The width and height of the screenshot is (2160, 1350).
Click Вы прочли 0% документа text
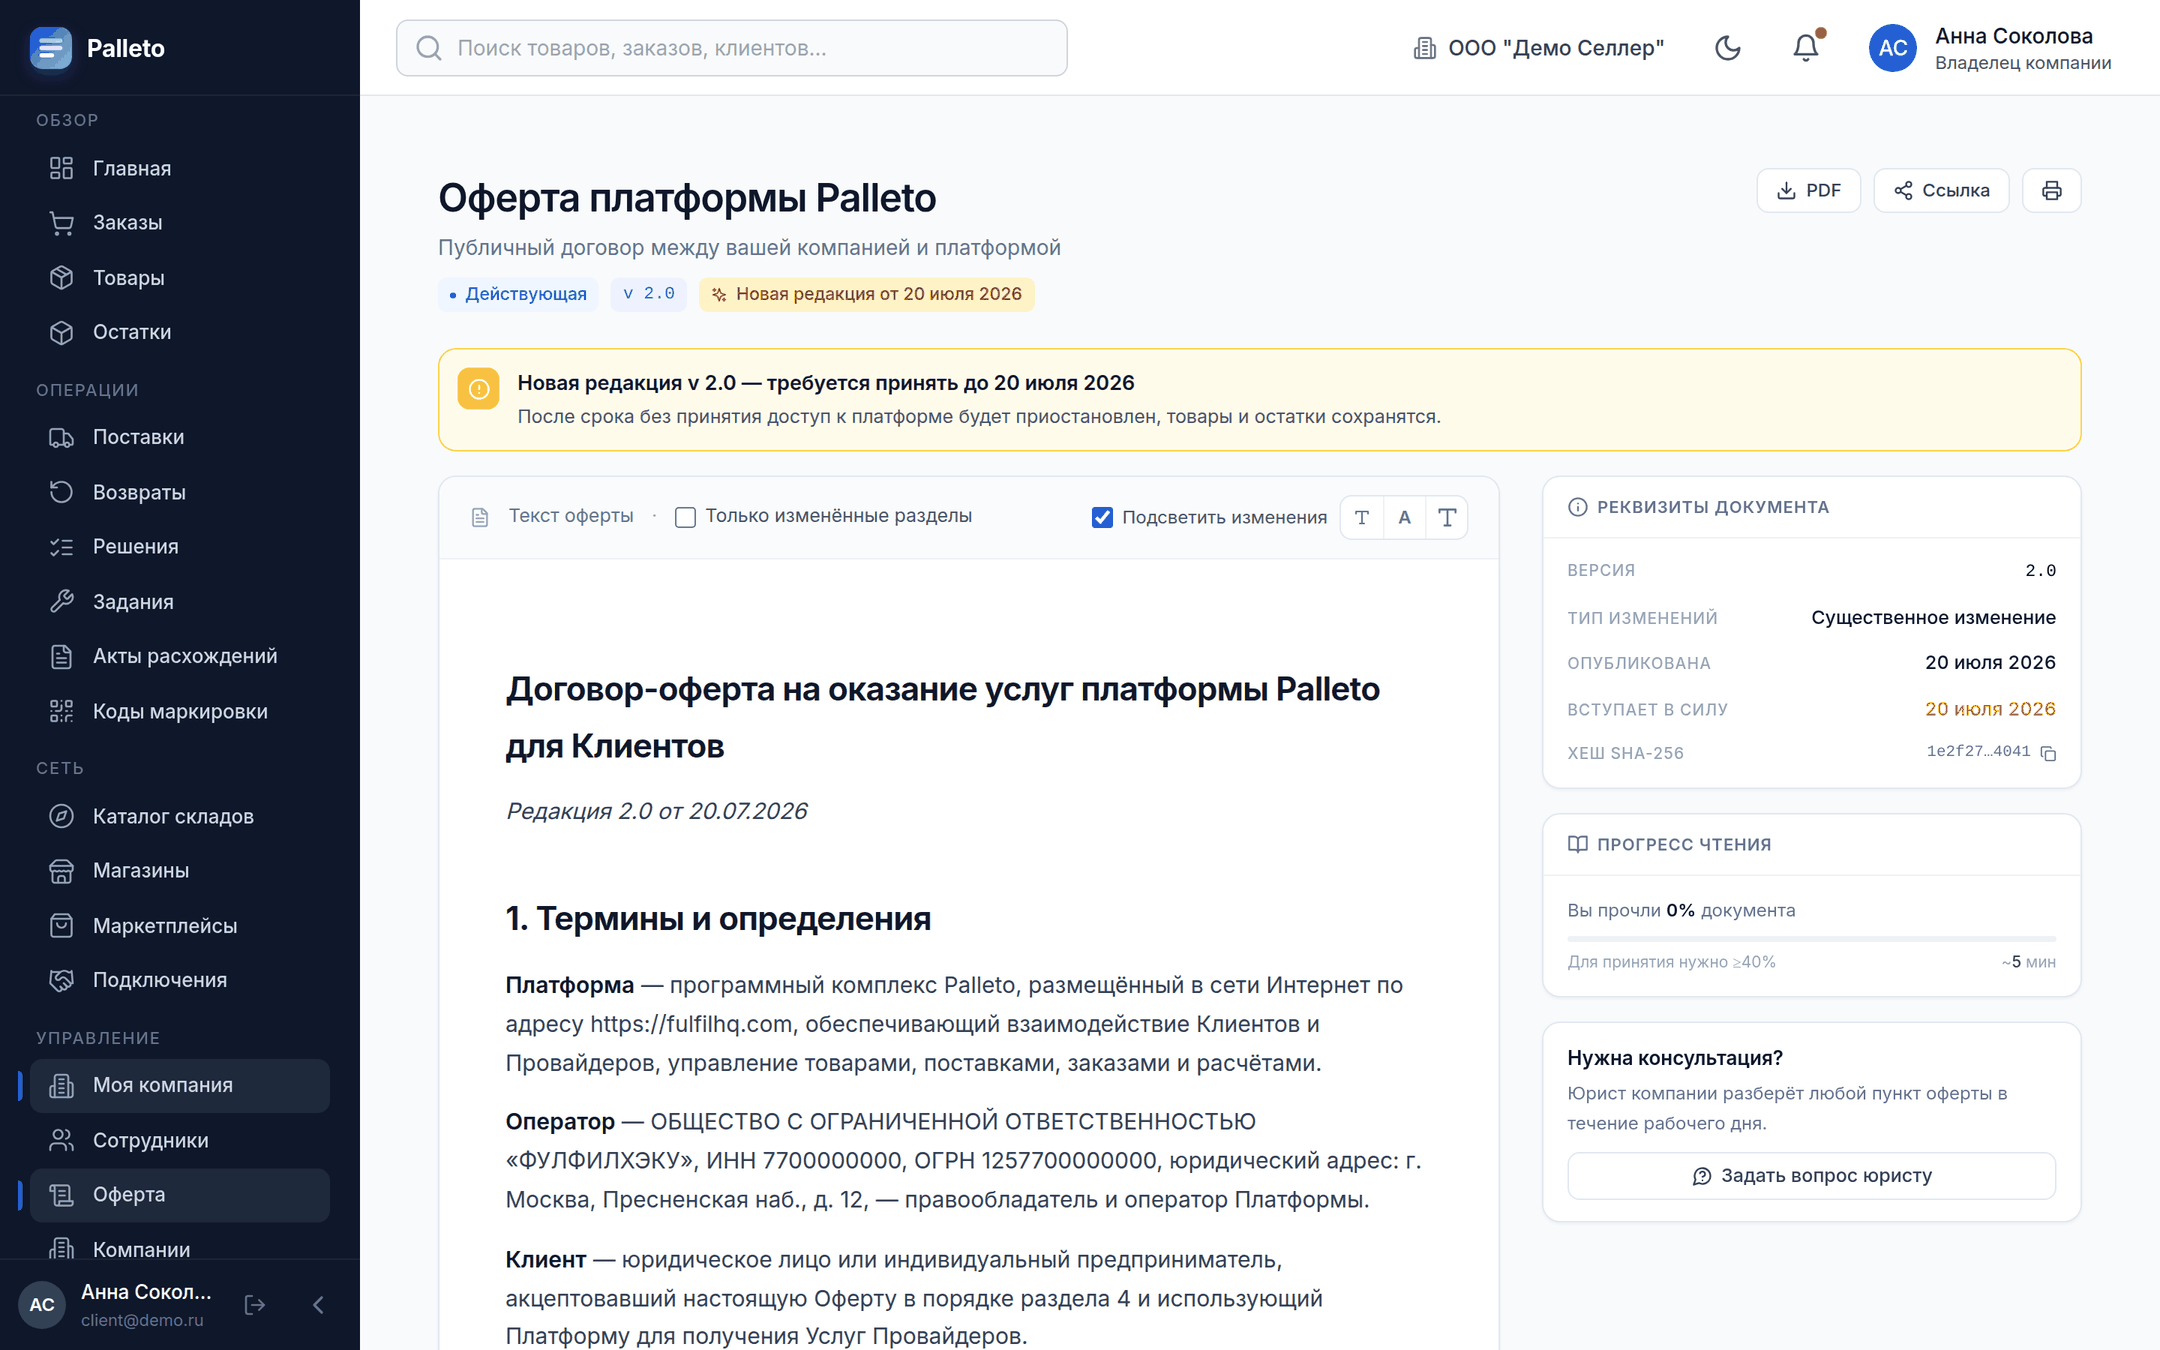1681,910
